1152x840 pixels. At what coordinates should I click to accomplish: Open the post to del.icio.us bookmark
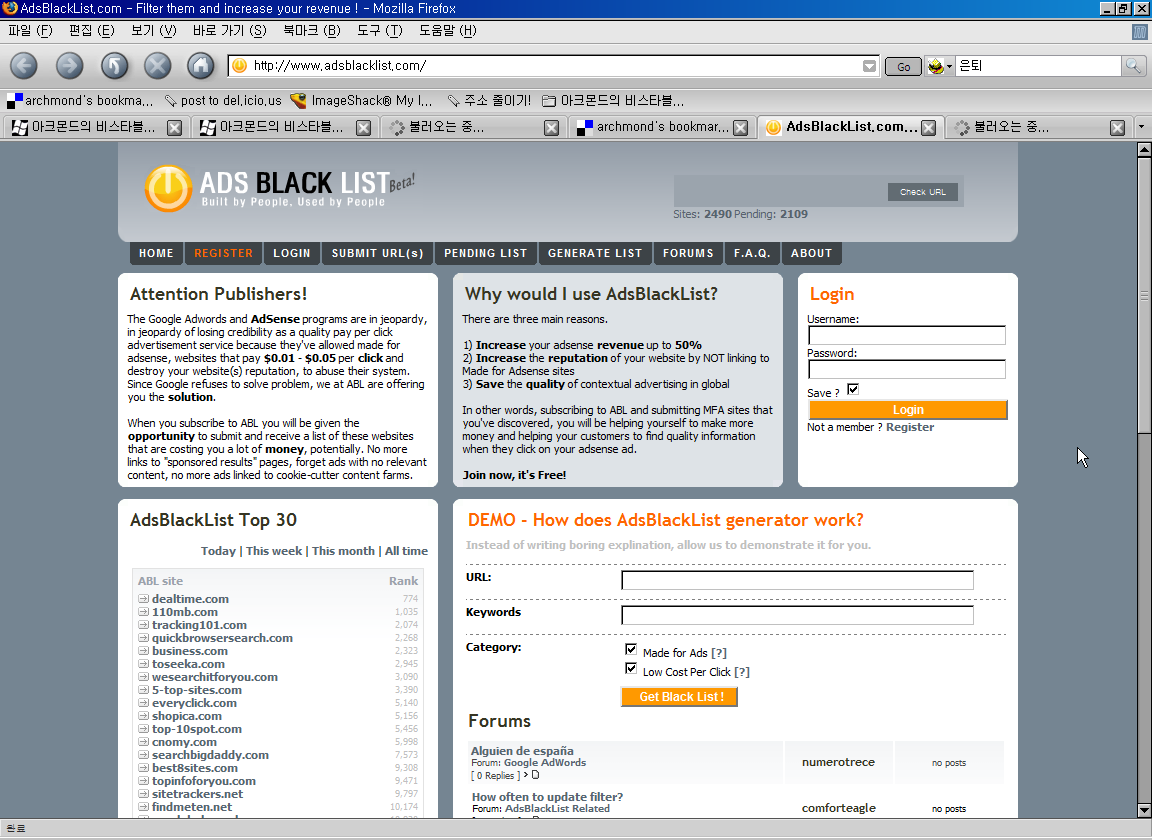click(223, 101)
